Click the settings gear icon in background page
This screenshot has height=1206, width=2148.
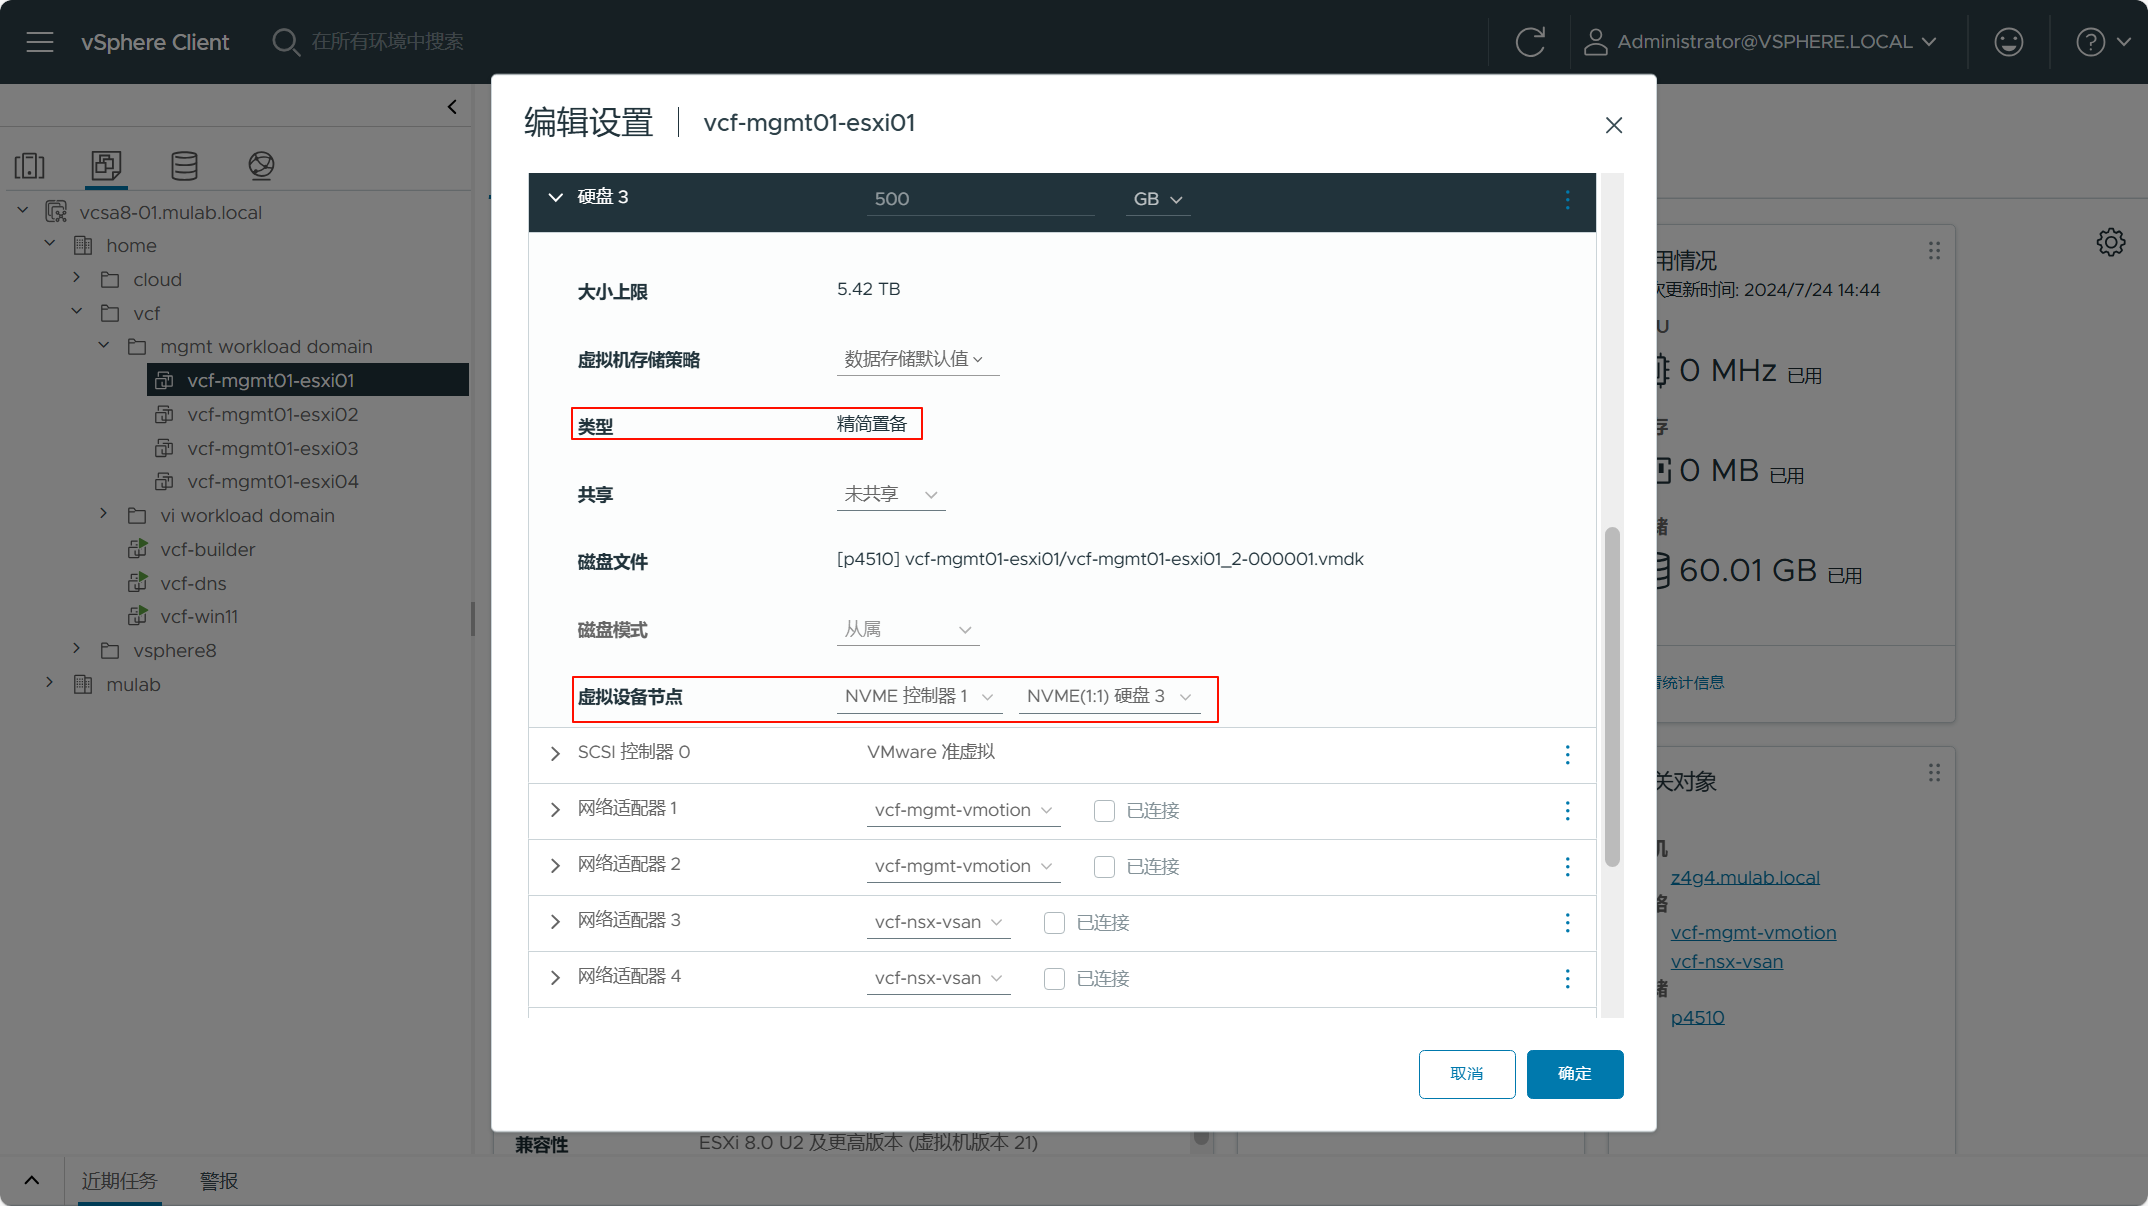coord(2111,242)
